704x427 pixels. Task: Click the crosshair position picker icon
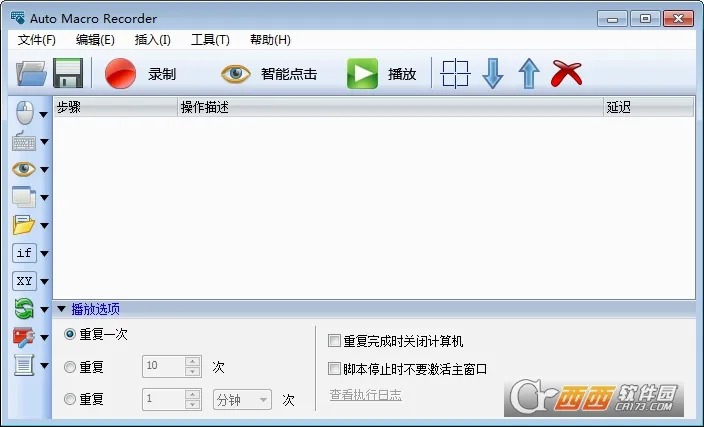tap(455, 73)
